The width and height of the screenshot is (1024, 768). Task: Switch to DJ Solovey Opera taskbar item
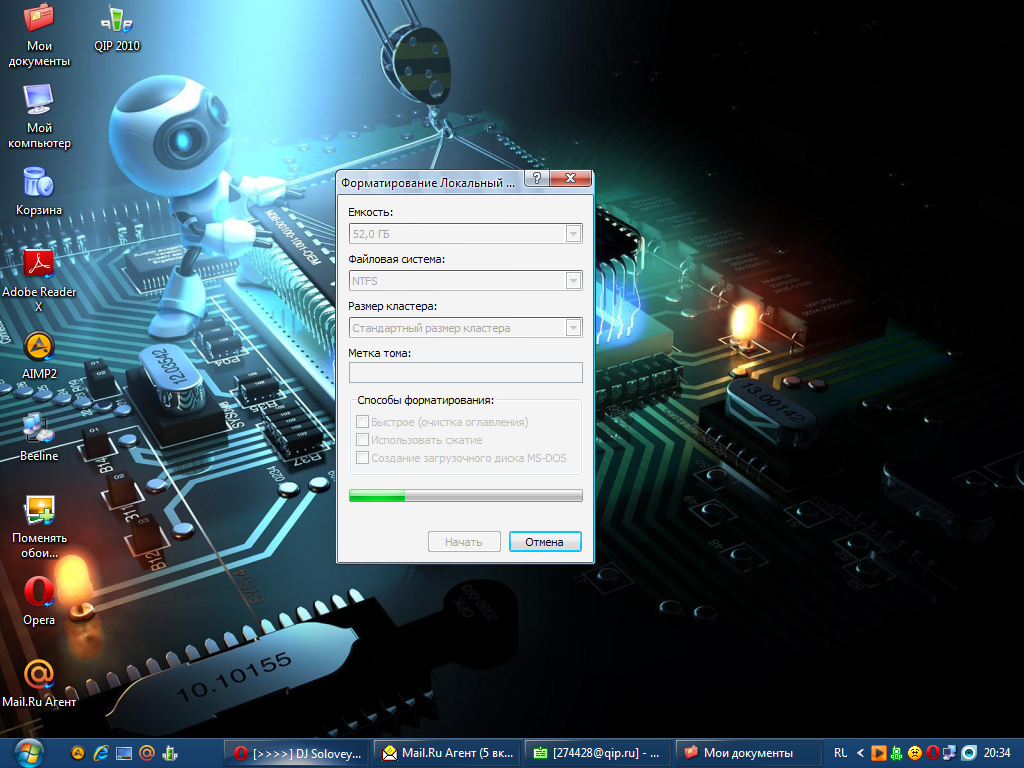coord(296,753)
